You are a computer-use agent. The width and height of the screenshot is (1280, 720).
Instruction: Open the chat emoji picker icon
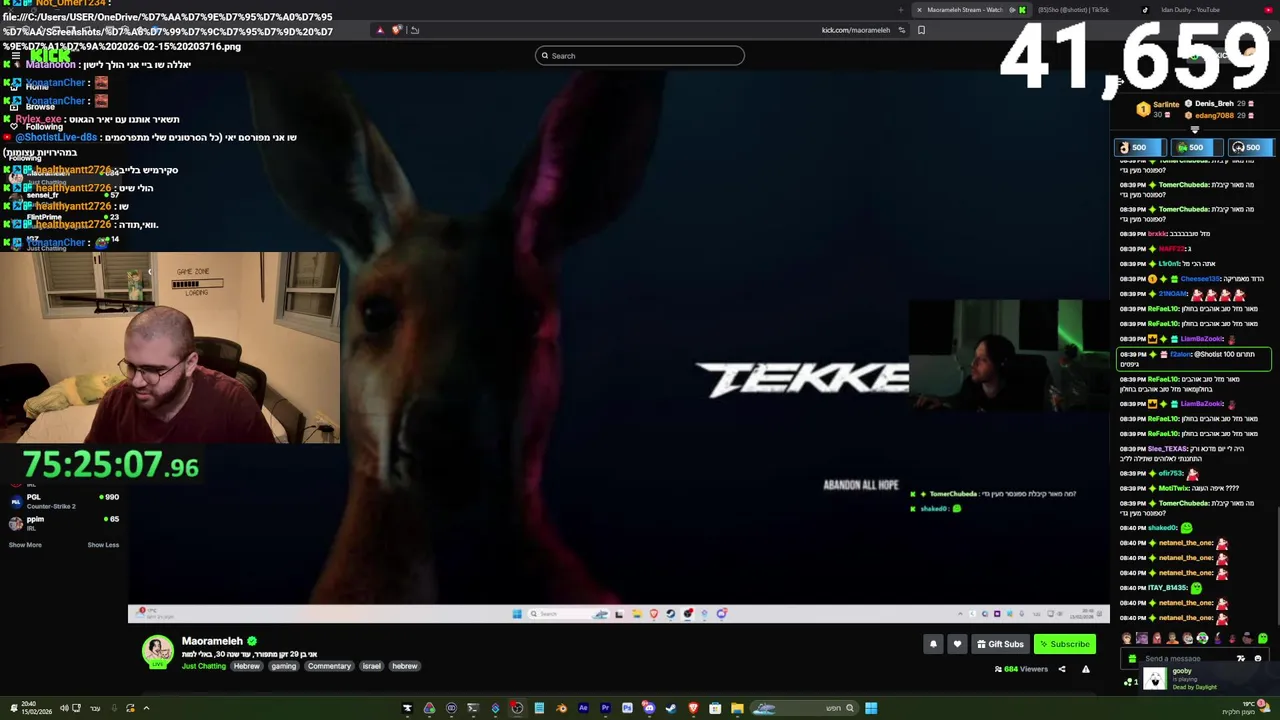[x=1258, y=658]
